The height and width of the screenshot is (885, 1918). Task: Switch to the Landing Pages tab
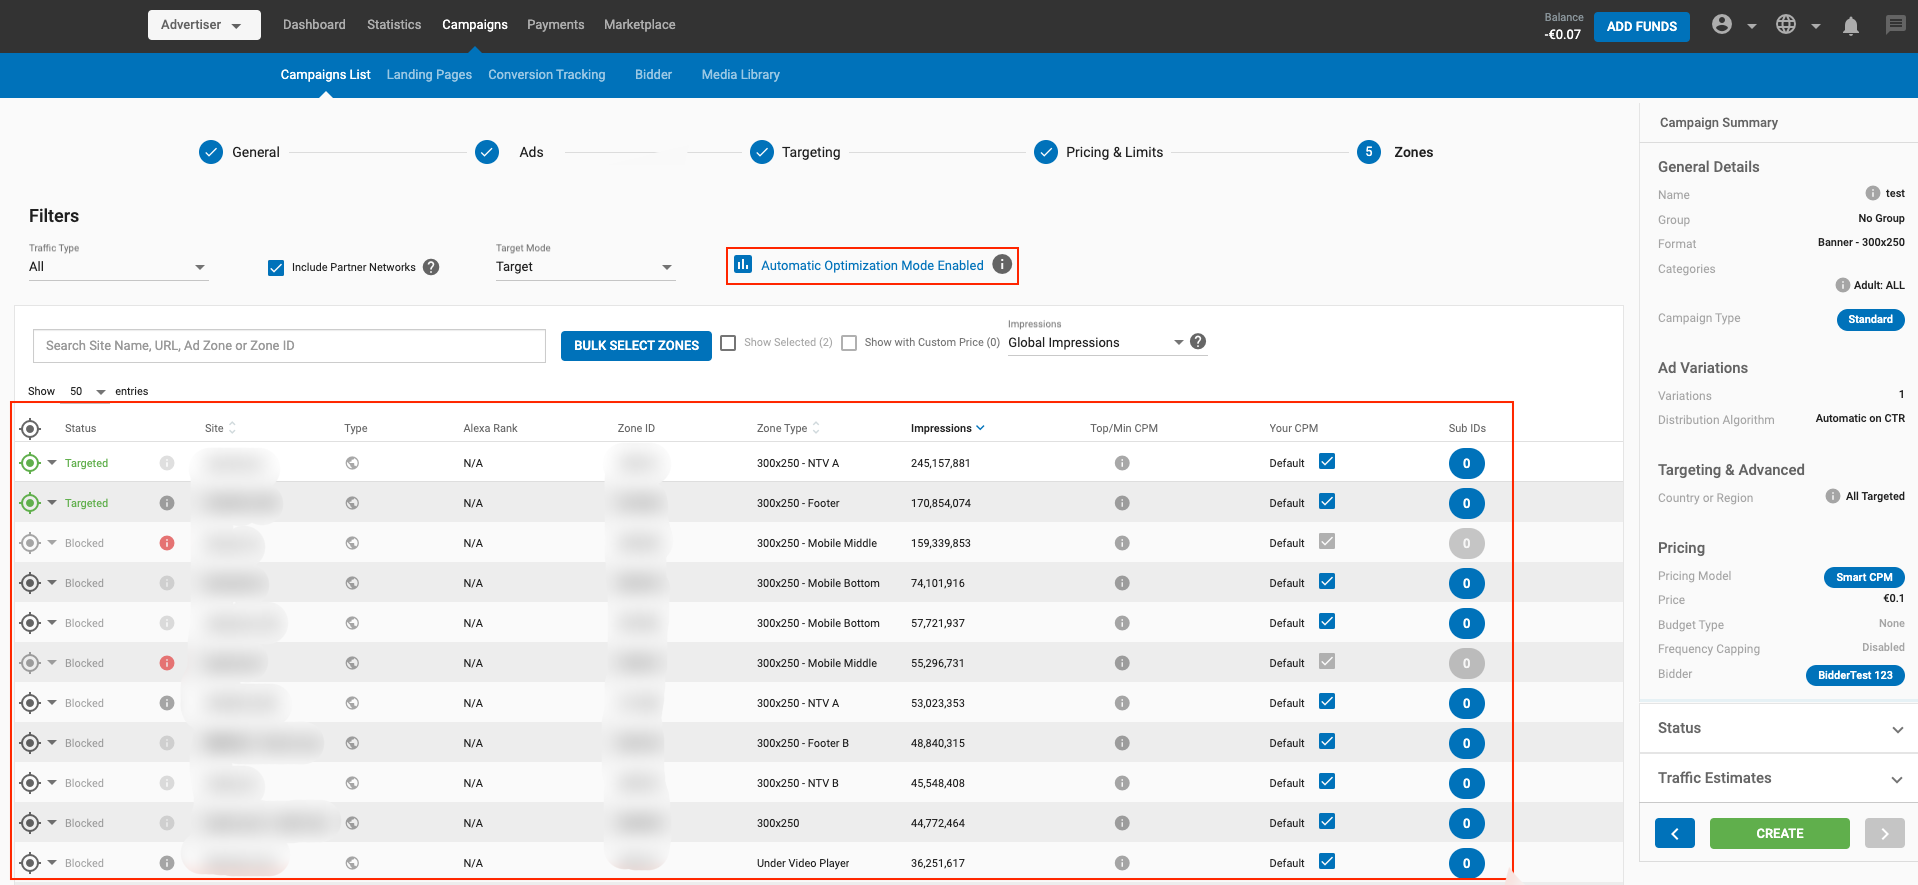tap(429, 75)
